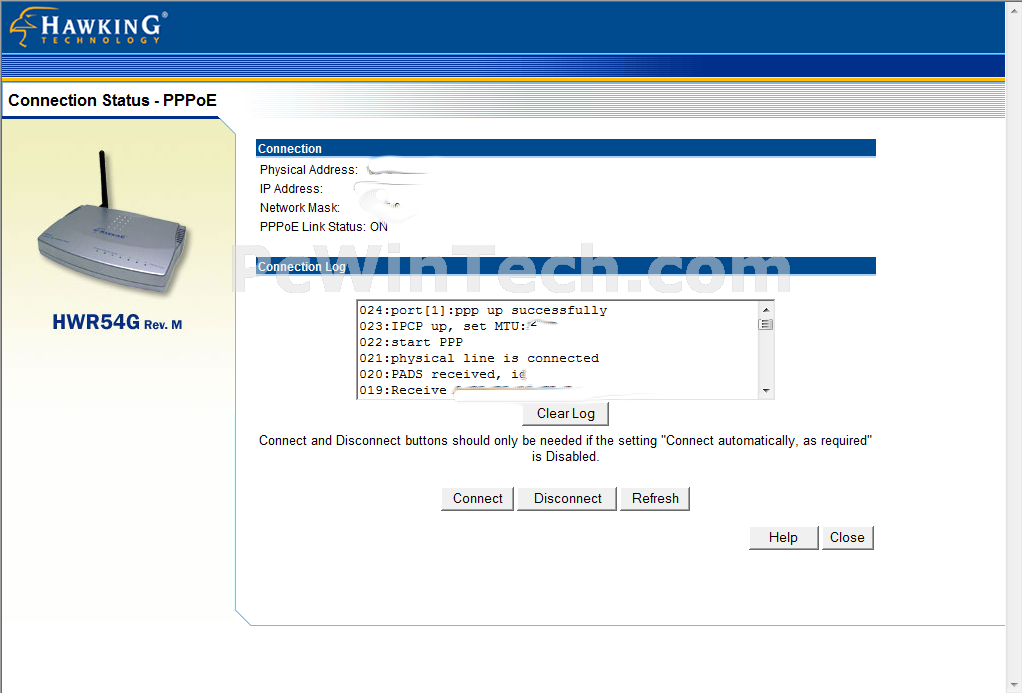
Task: Click connection log scroll up arrow
Action: (766, 310)
